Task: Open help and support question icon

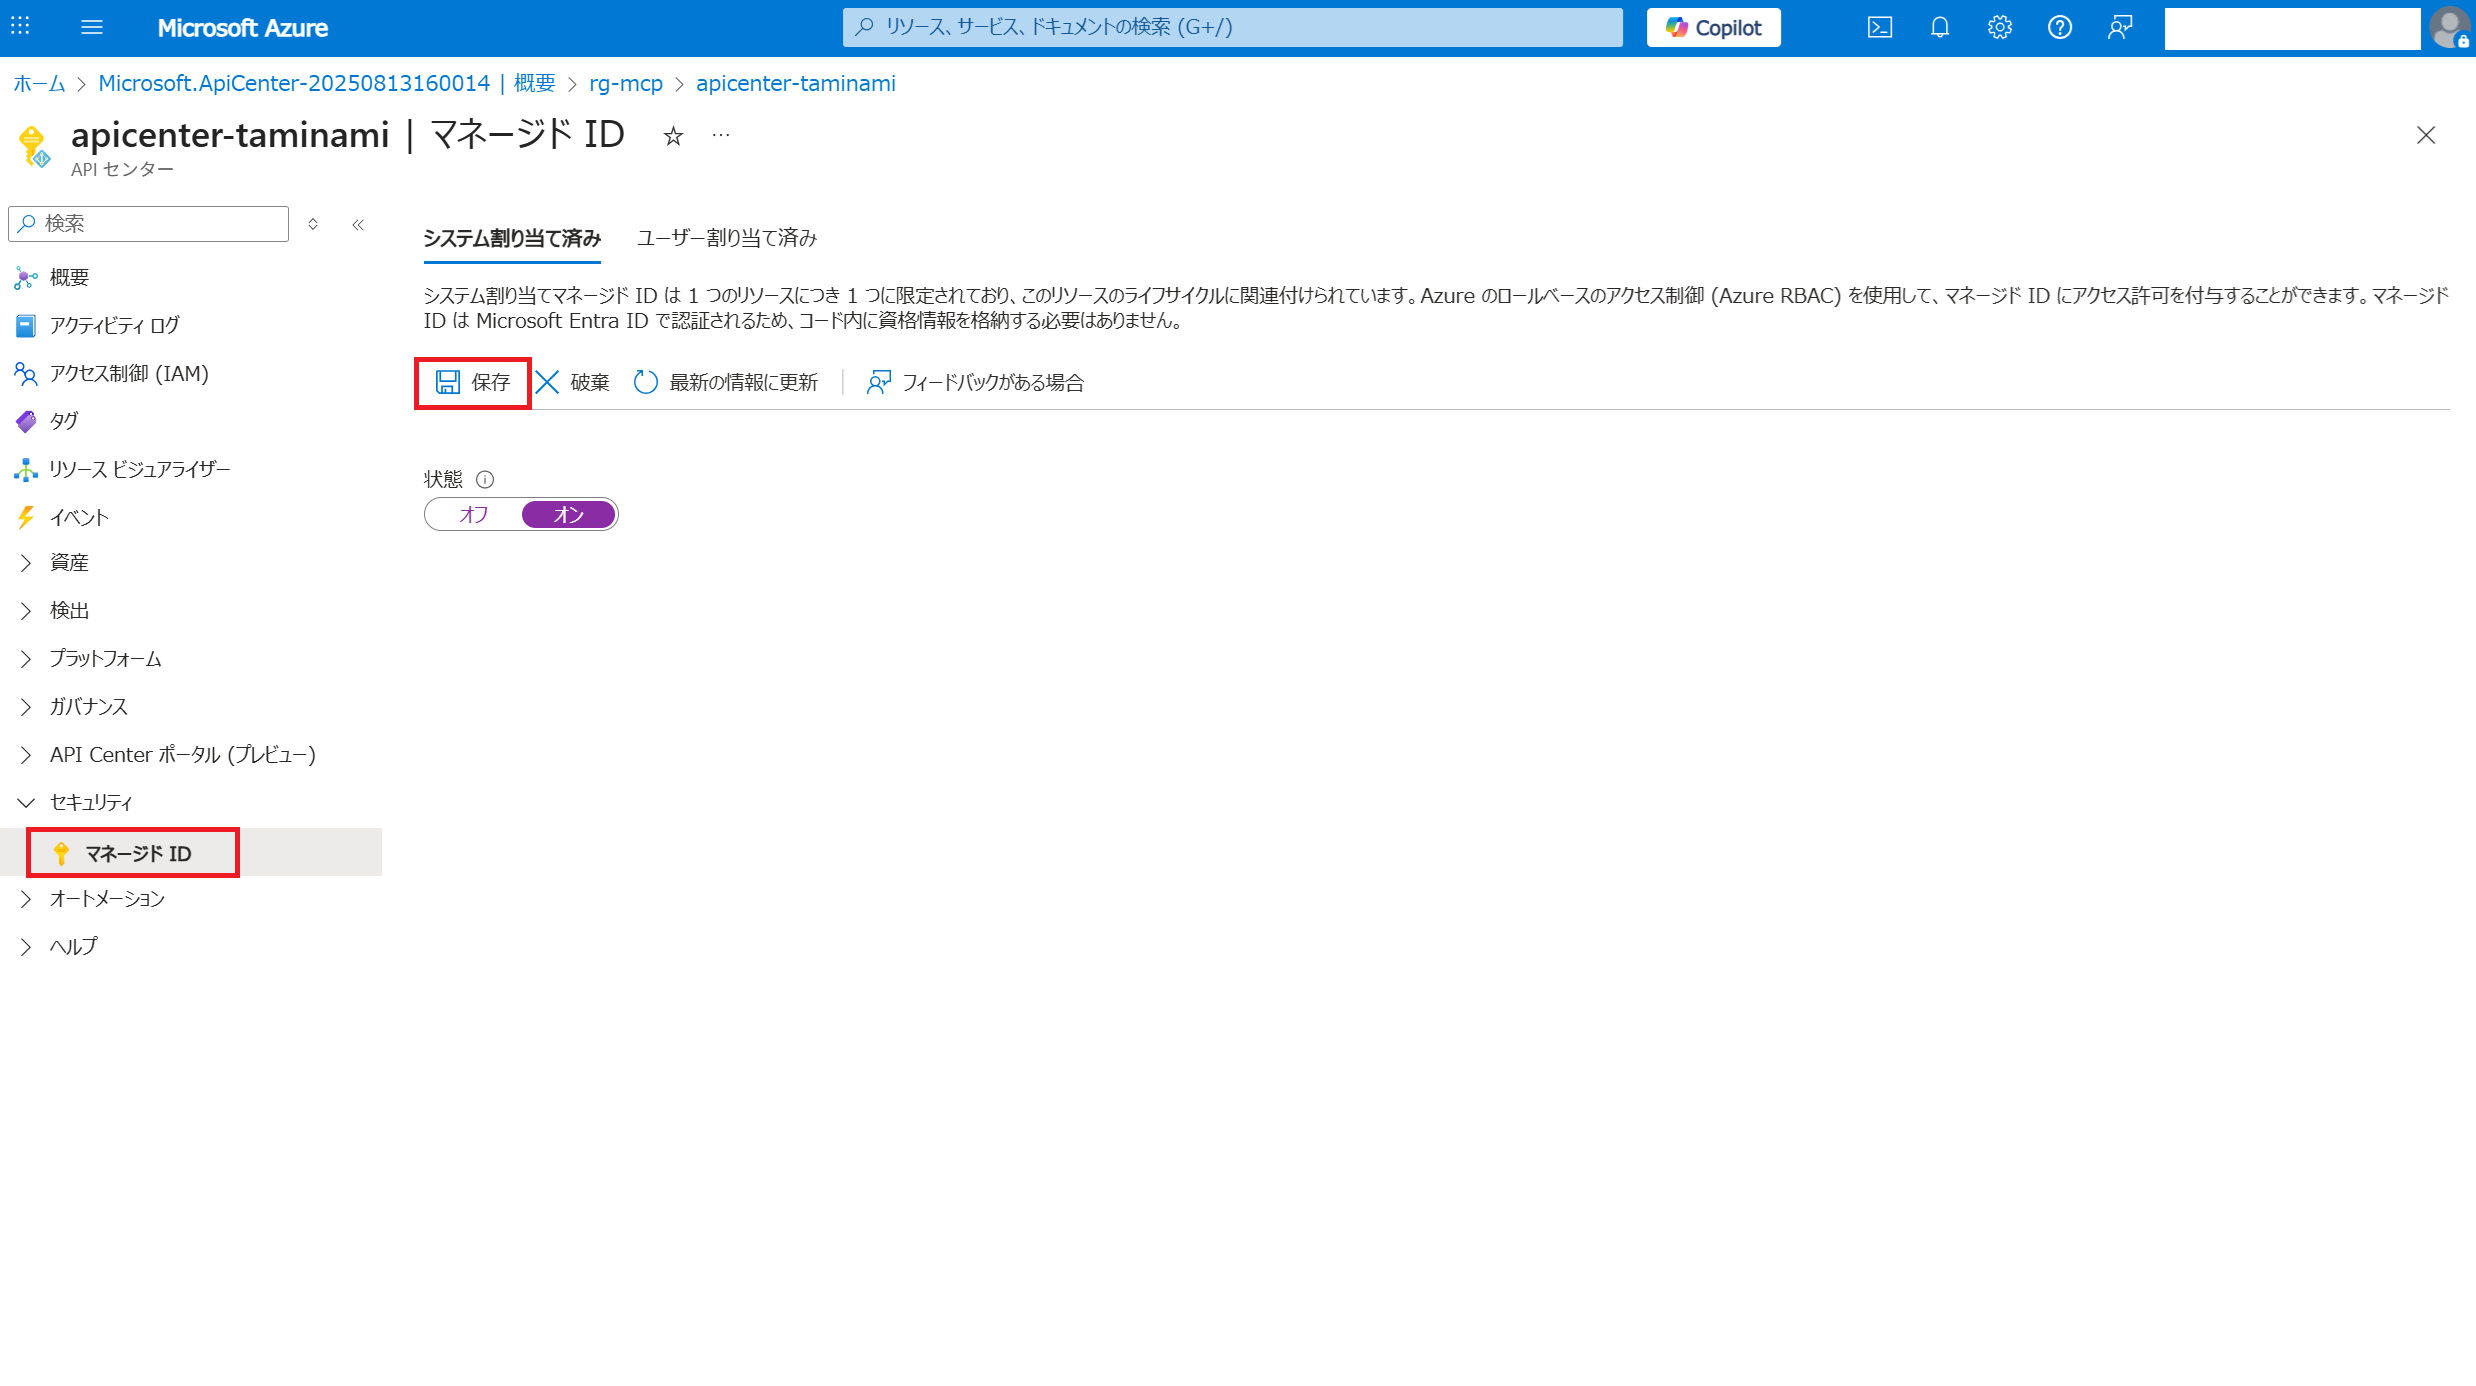Action: [x=2060, y=27]
